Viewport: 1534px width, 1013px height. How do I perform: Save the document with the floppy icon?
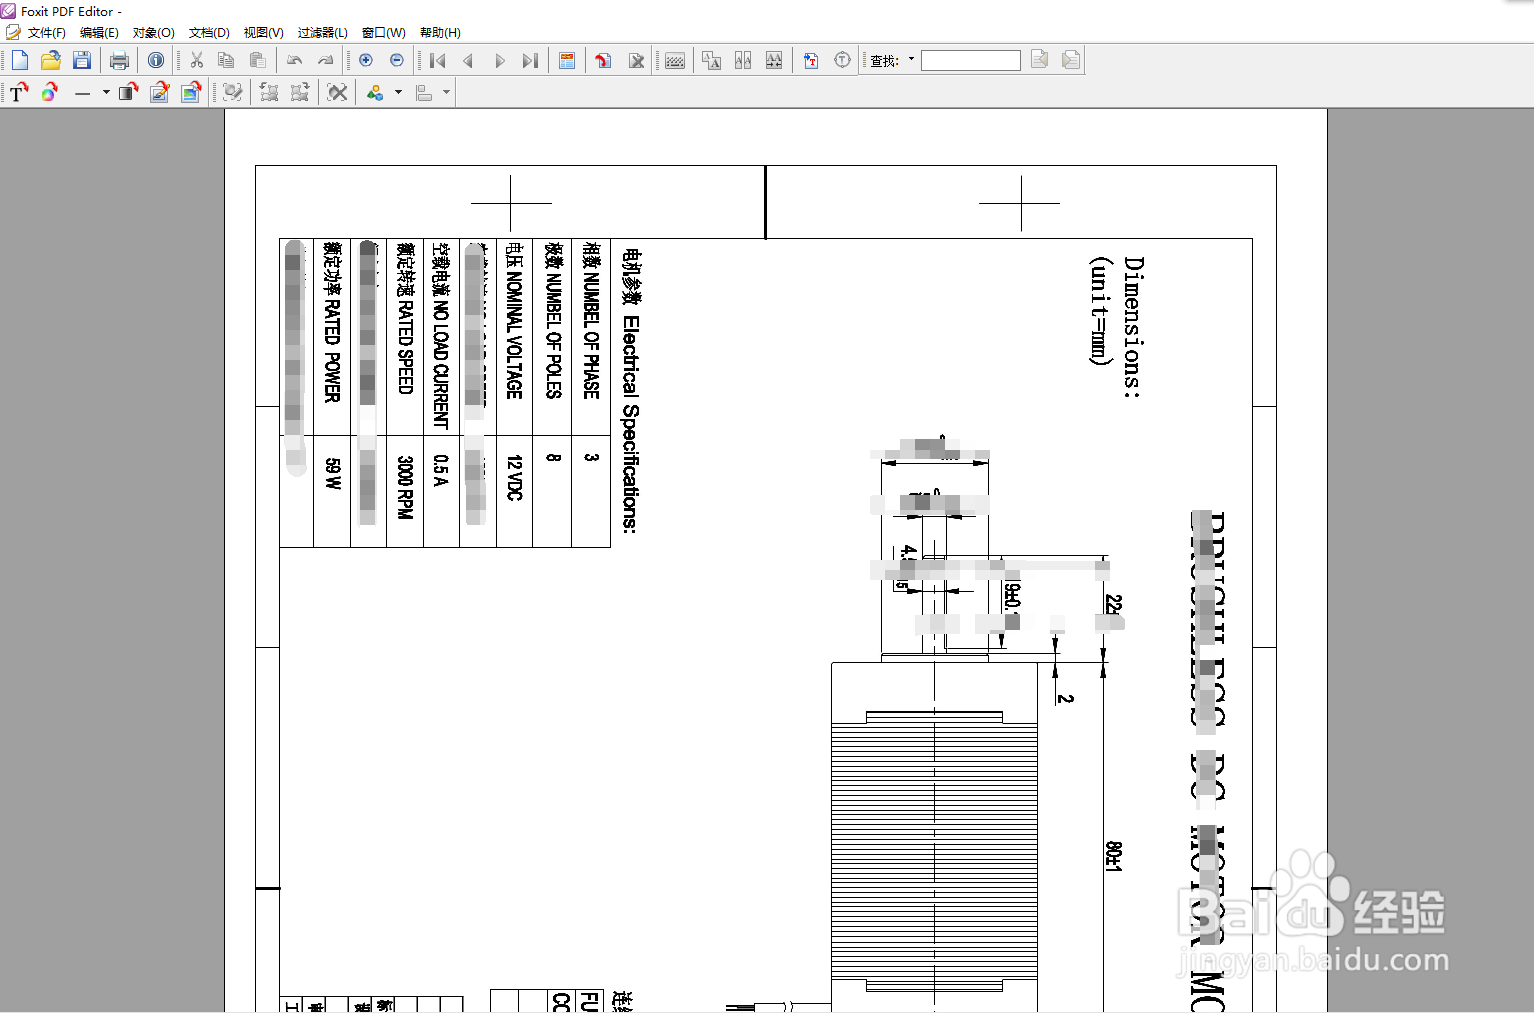(82, 60)
